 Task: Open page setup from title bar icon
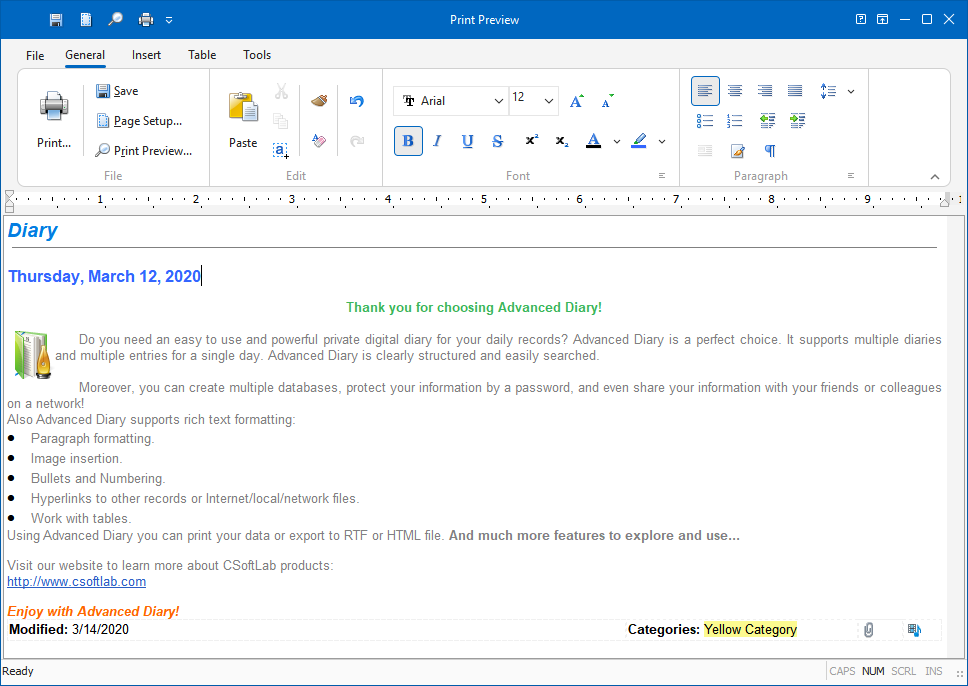pos(86,20)
